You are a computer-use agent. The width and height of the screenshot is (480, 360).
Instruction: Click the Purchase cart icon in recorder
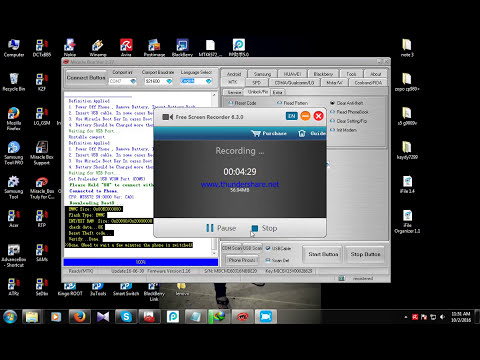click(269, 133)
